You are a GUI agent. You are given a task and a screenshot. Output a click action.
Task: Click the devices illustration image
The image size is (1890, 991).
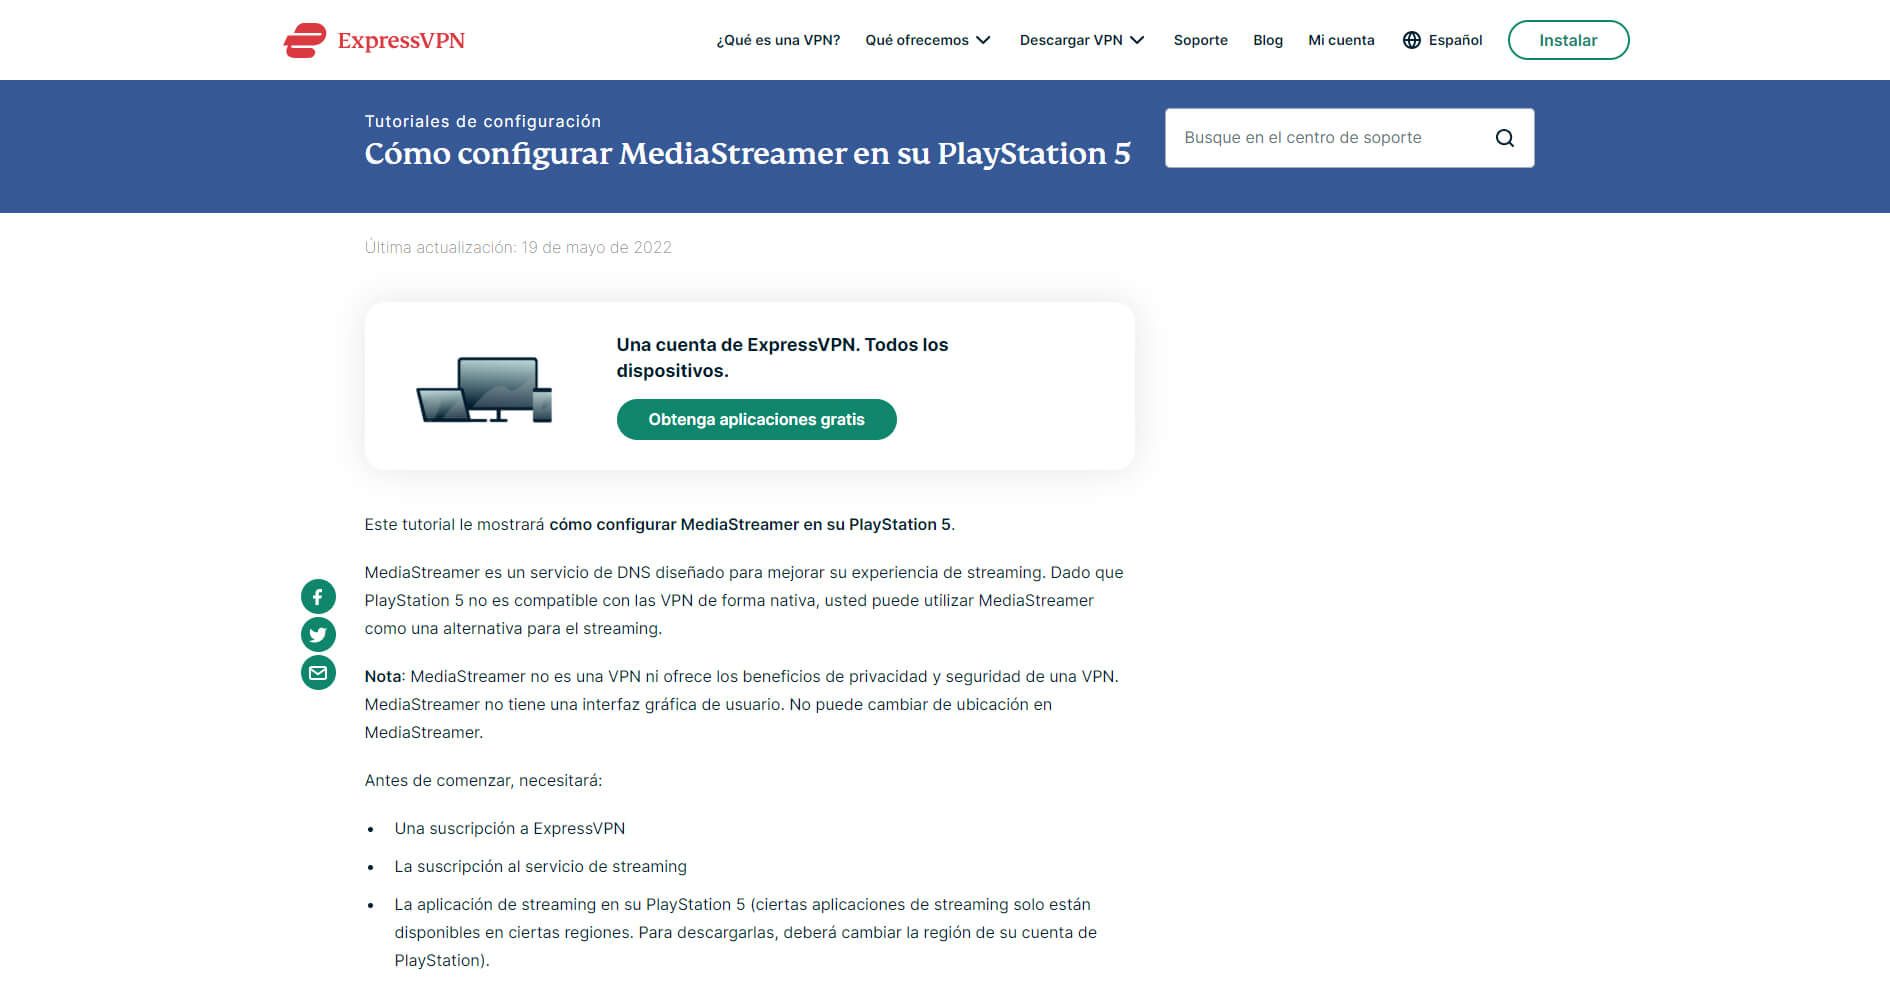click(x=484, y=389)
